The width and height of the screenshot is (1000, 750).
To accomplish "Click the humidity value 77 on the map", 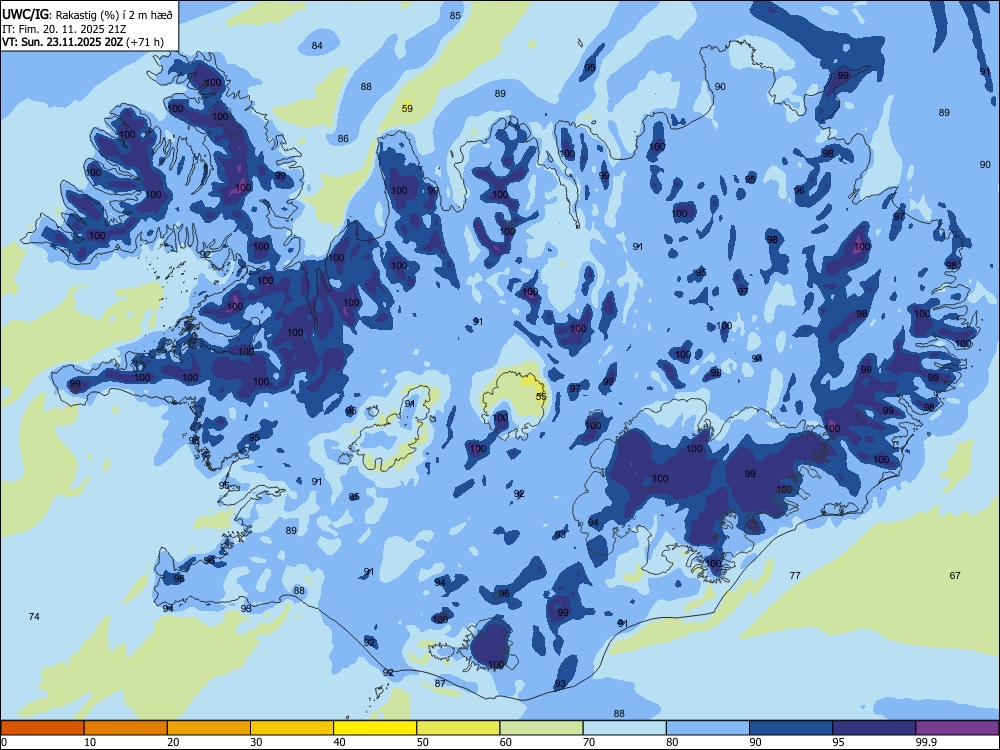I will click(795, 575).
